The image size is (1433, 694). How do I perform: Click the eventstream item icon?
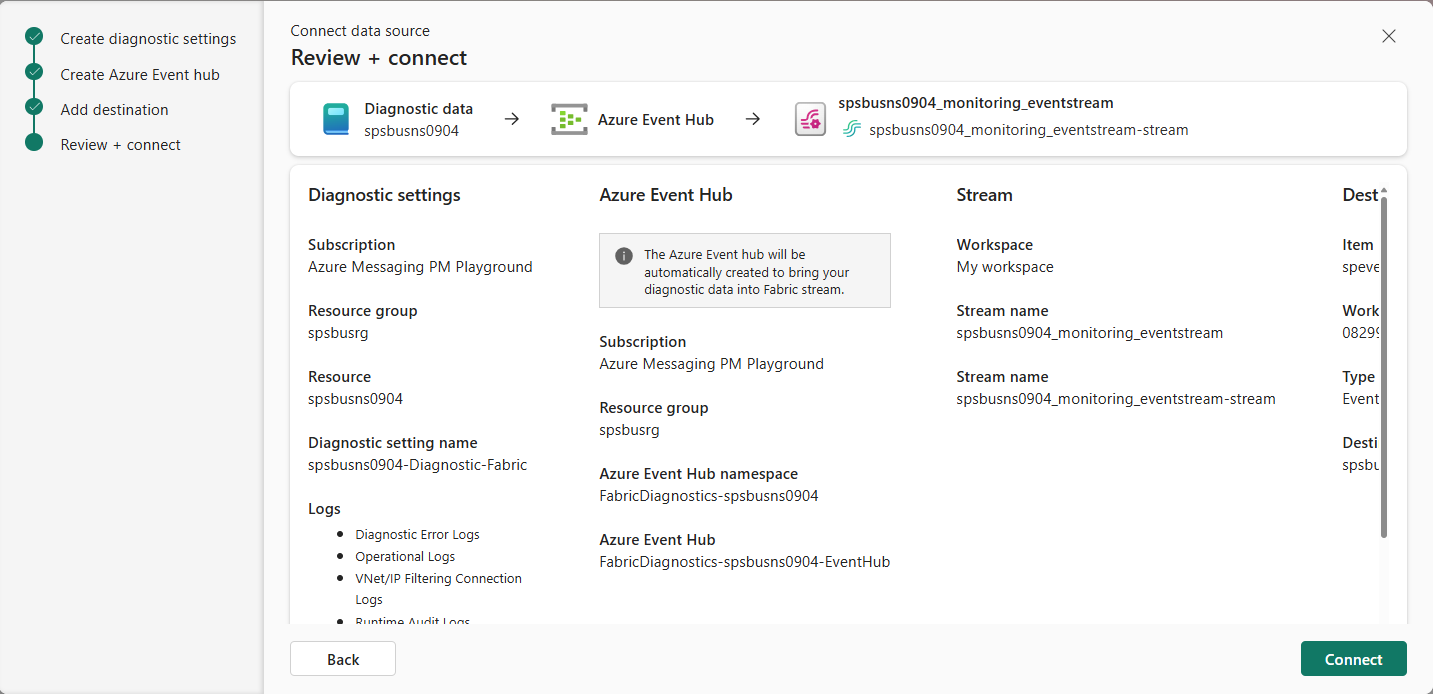click(810, 119)
